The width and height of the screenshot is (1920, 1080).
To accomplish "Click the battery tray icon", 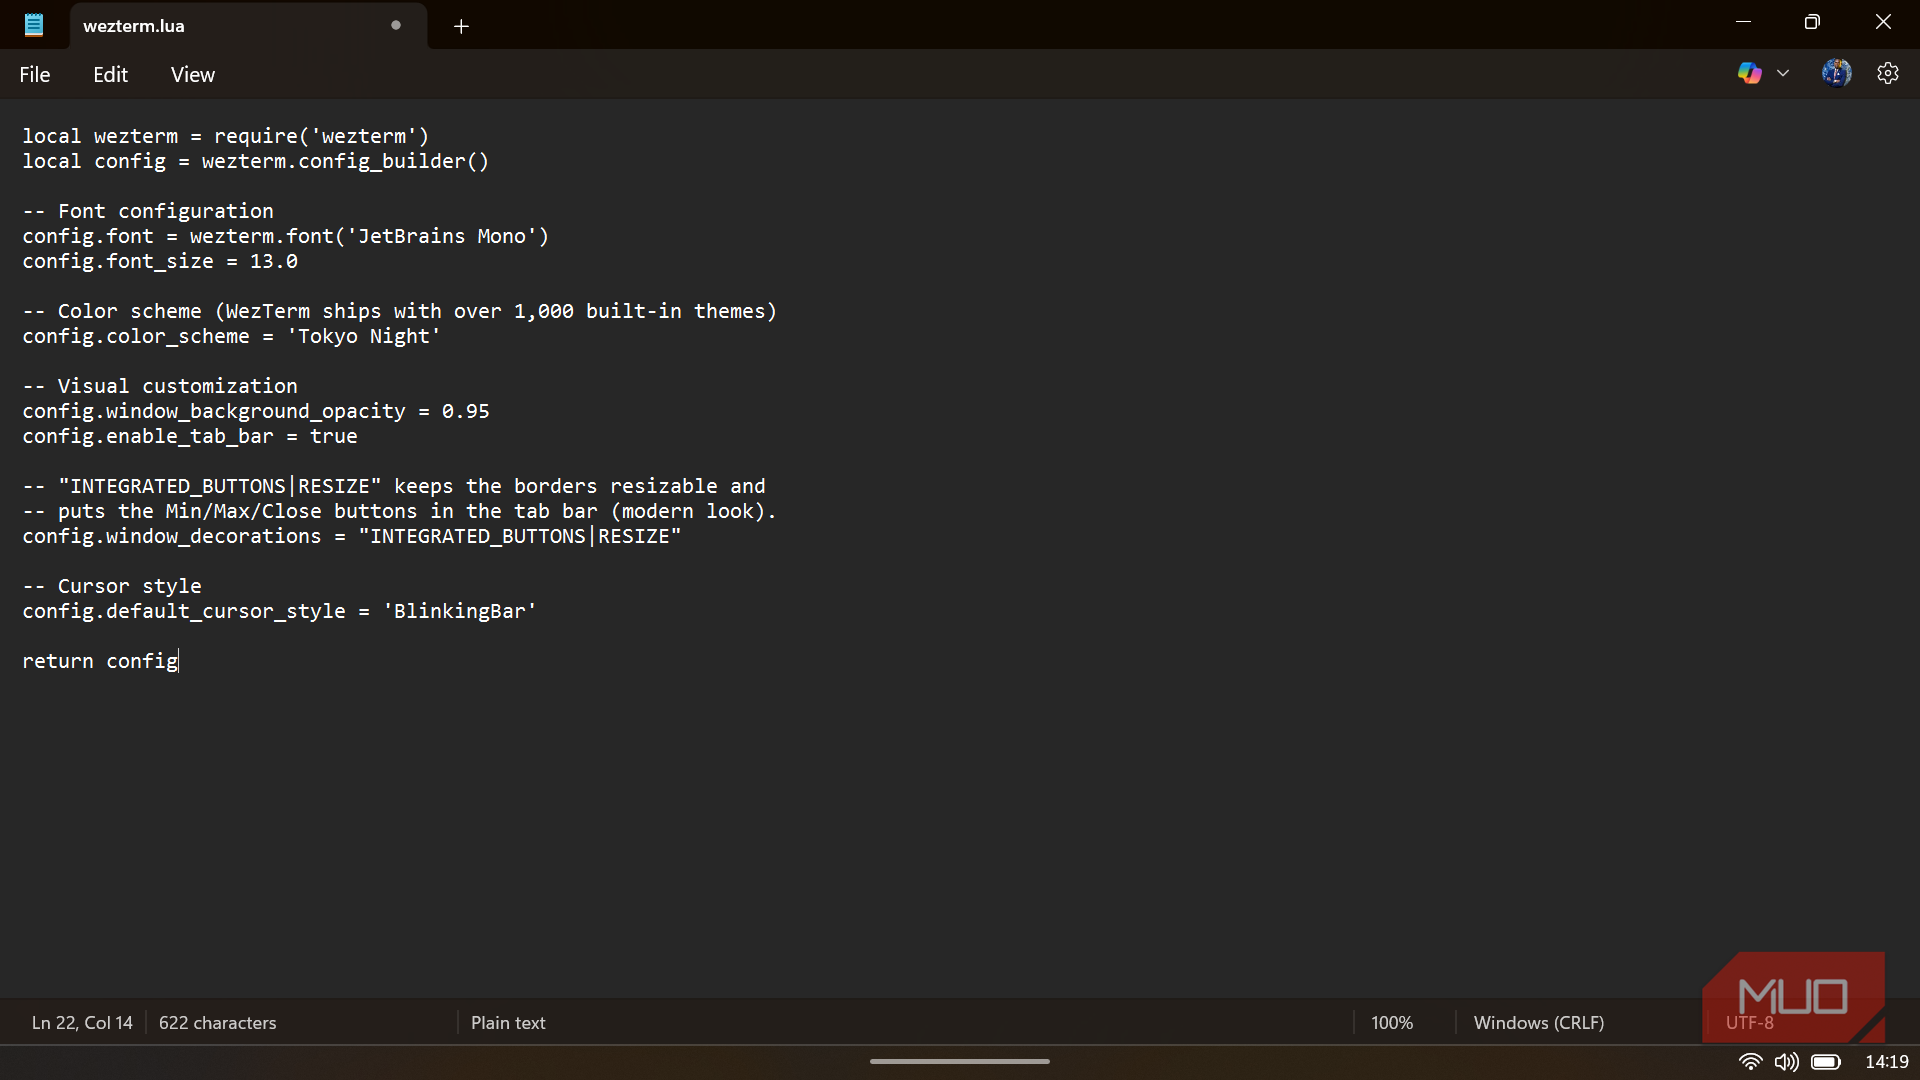I will pos(1826,1062).
